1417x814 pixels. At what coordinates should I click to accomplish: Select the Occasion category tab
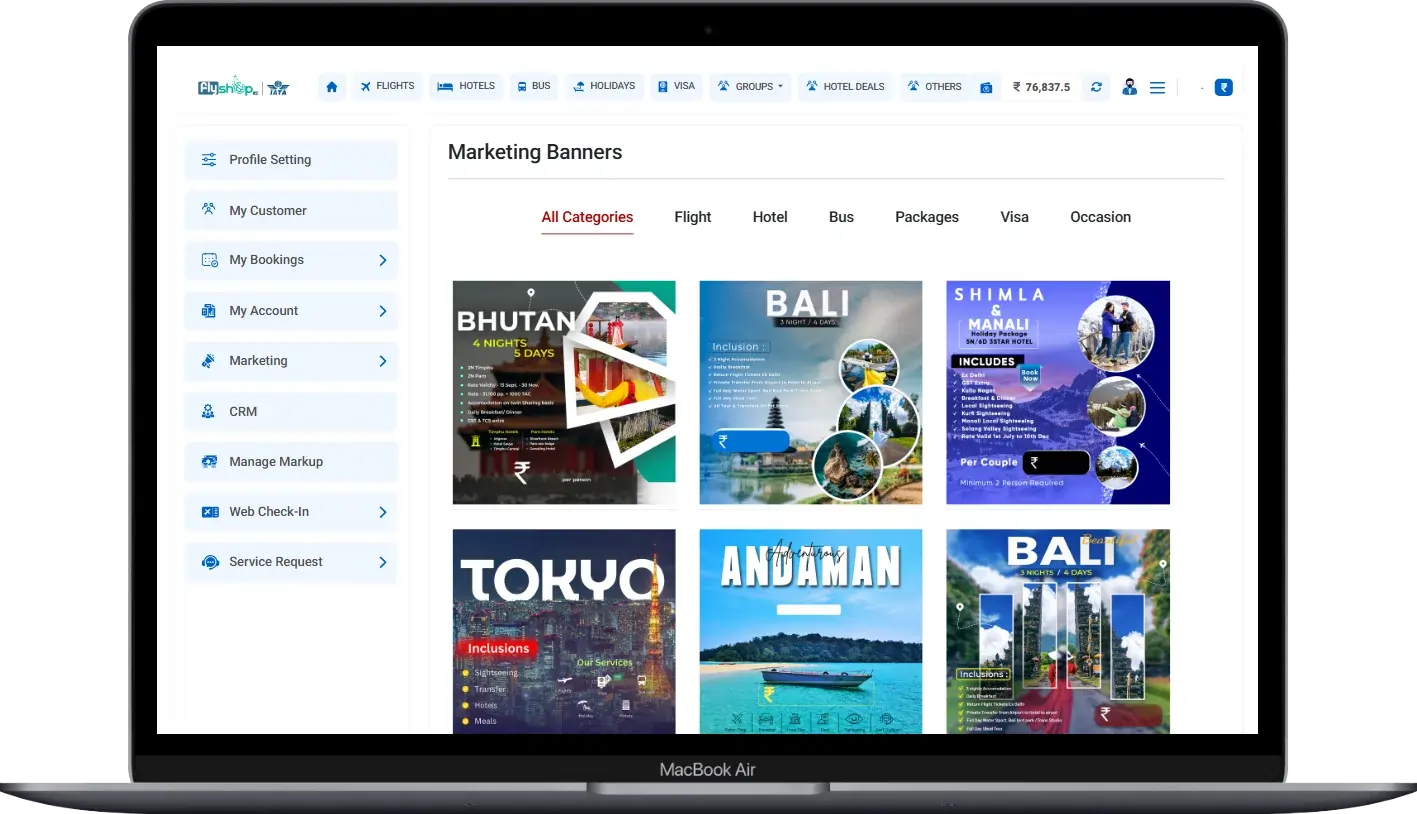click(x=1100, y=217)
